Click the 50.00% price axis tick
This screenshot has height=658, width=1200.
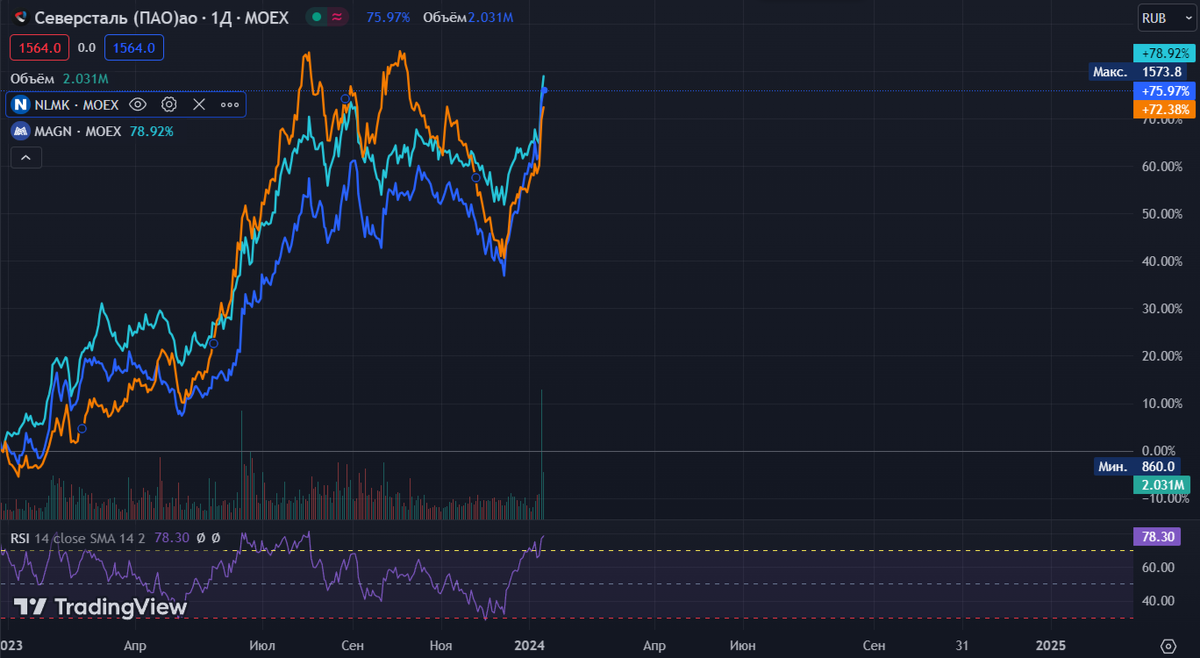pos(1163,214)
